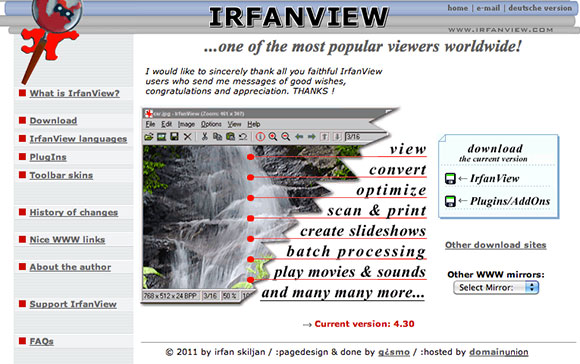The width and height of the screenshot is (580, 364).
Task: Open the FAQs link
Action: pos(41,341)
